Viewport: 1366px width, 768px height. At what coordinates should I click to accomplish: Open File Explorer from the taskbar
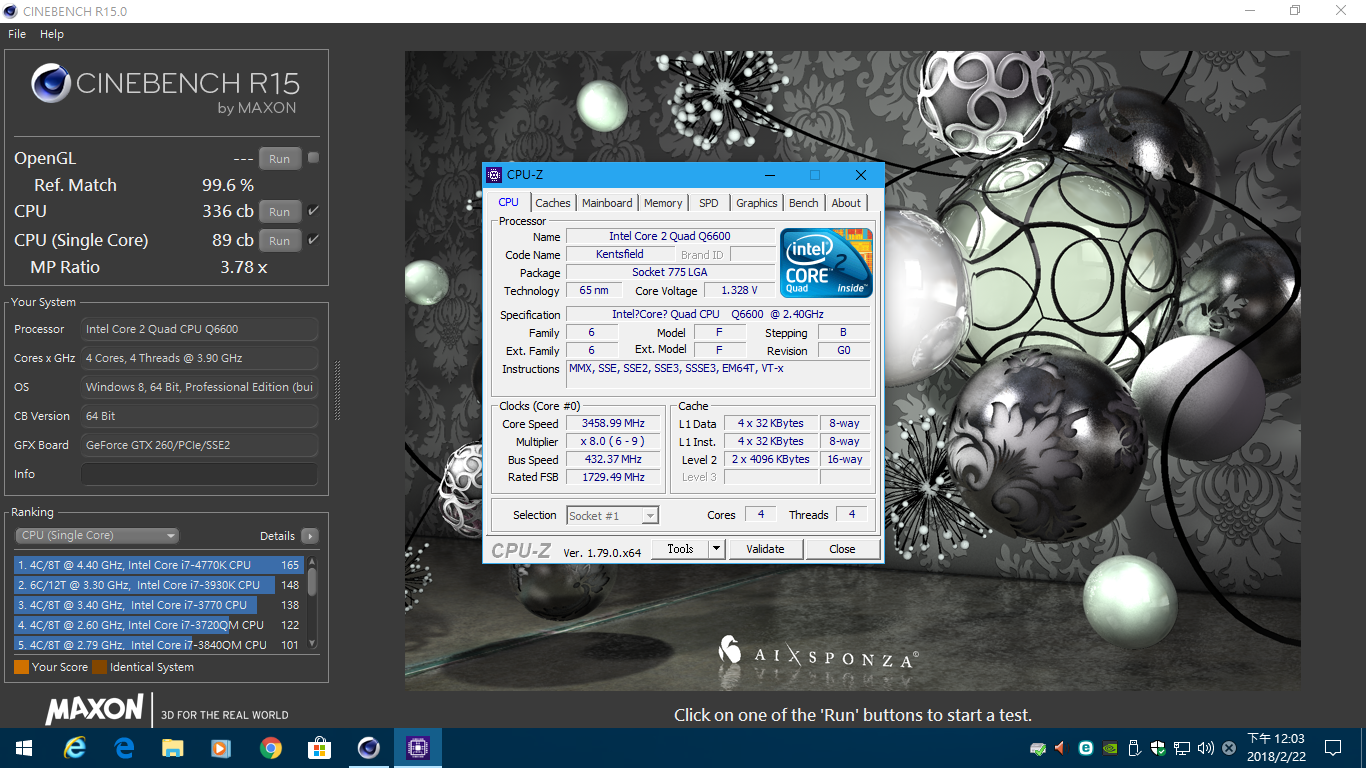[x=173, y=748]
